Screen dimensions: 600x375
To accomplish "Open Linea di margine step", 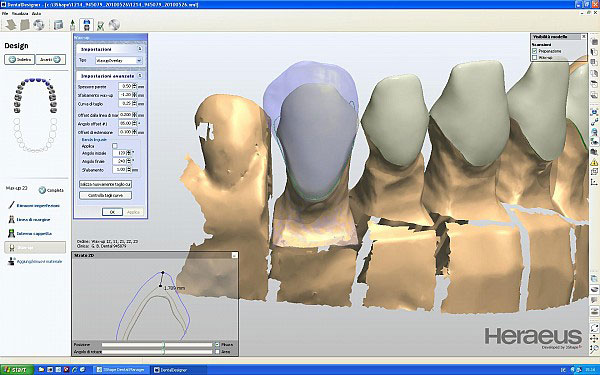I will 29,220.
